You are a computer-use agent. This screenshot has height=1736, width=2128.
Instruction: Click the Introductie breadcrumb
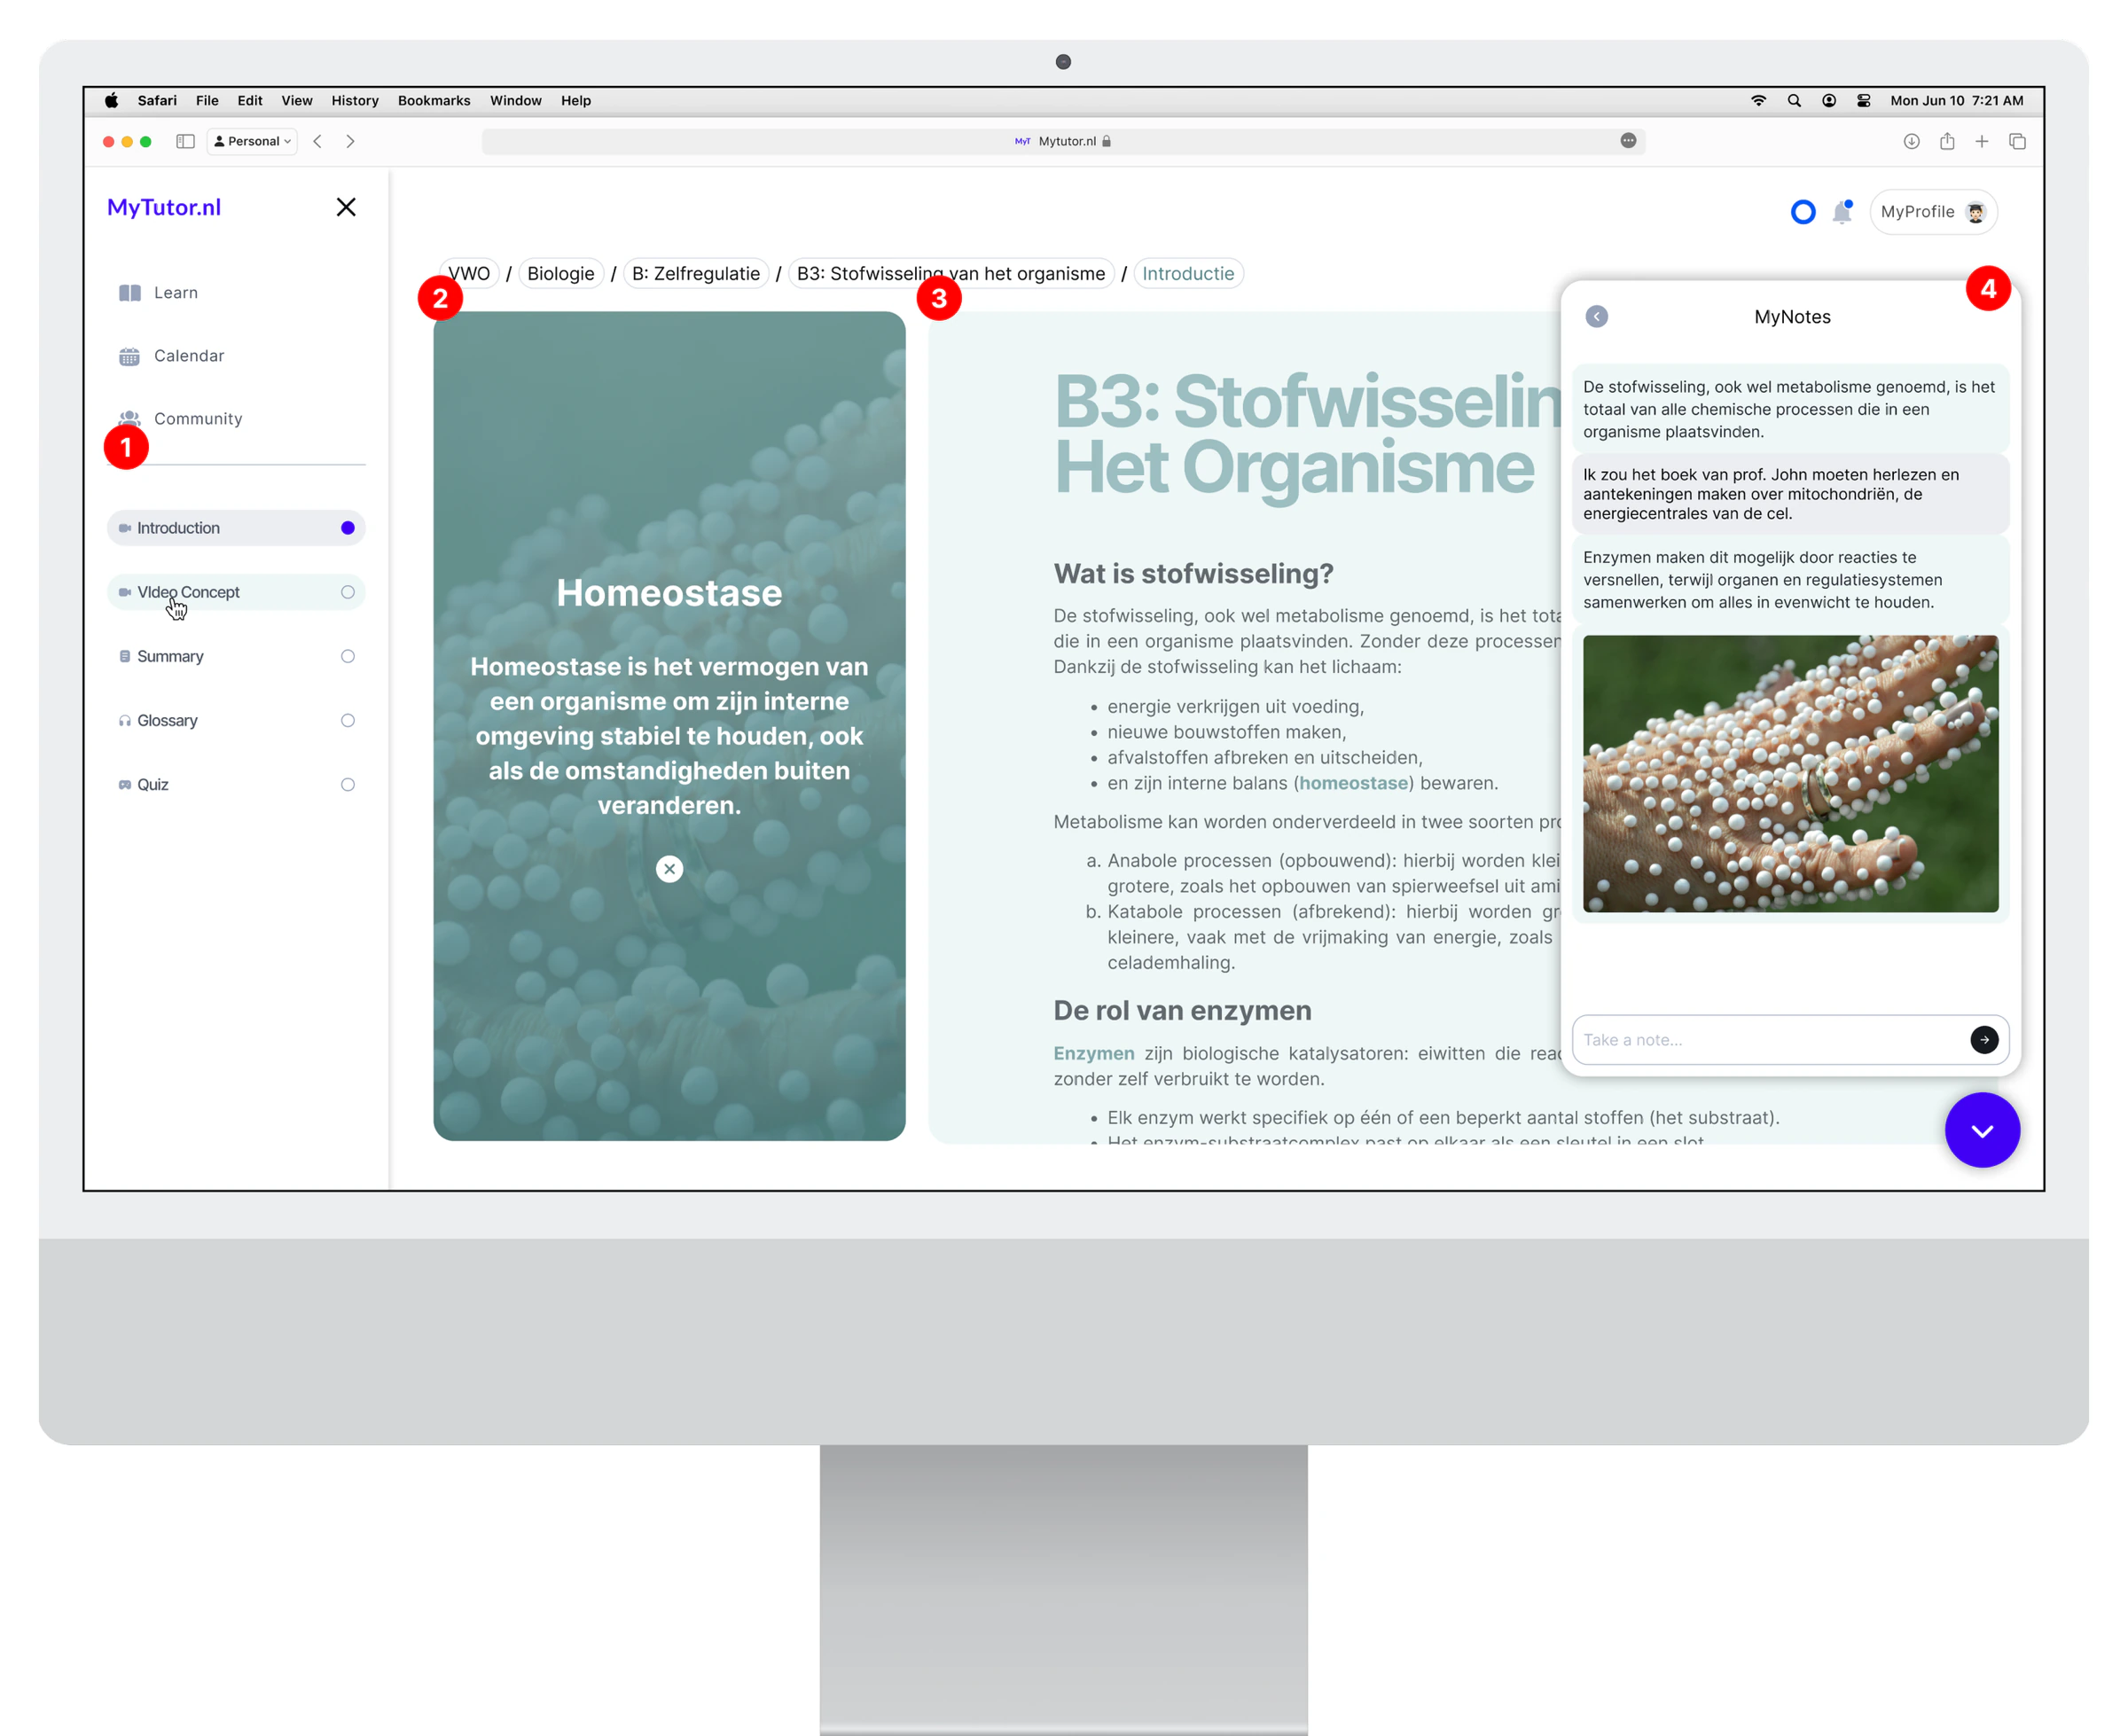[x=1188, y=274]
